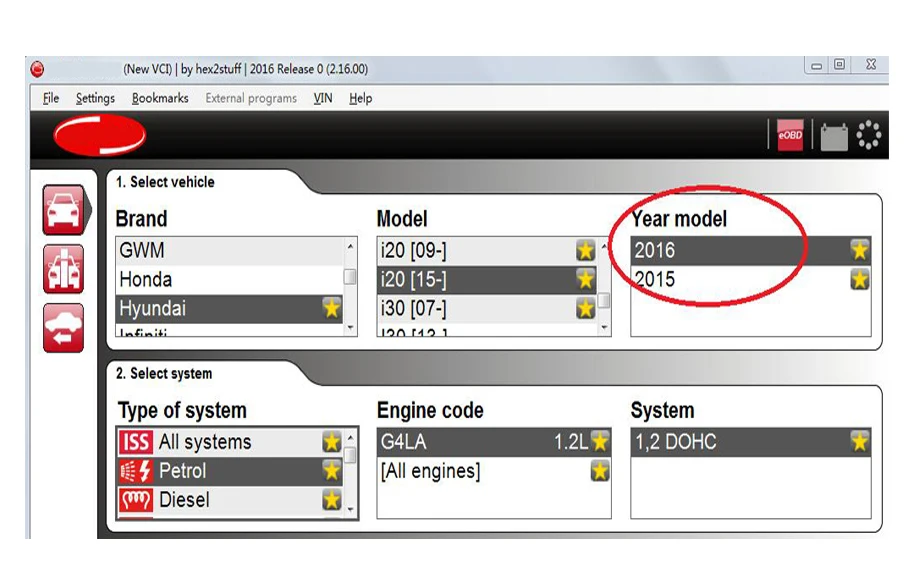This screenshot has width=917, height=581.
Task: Select 1,2 DOHC system
Action: tap(751, 442)
